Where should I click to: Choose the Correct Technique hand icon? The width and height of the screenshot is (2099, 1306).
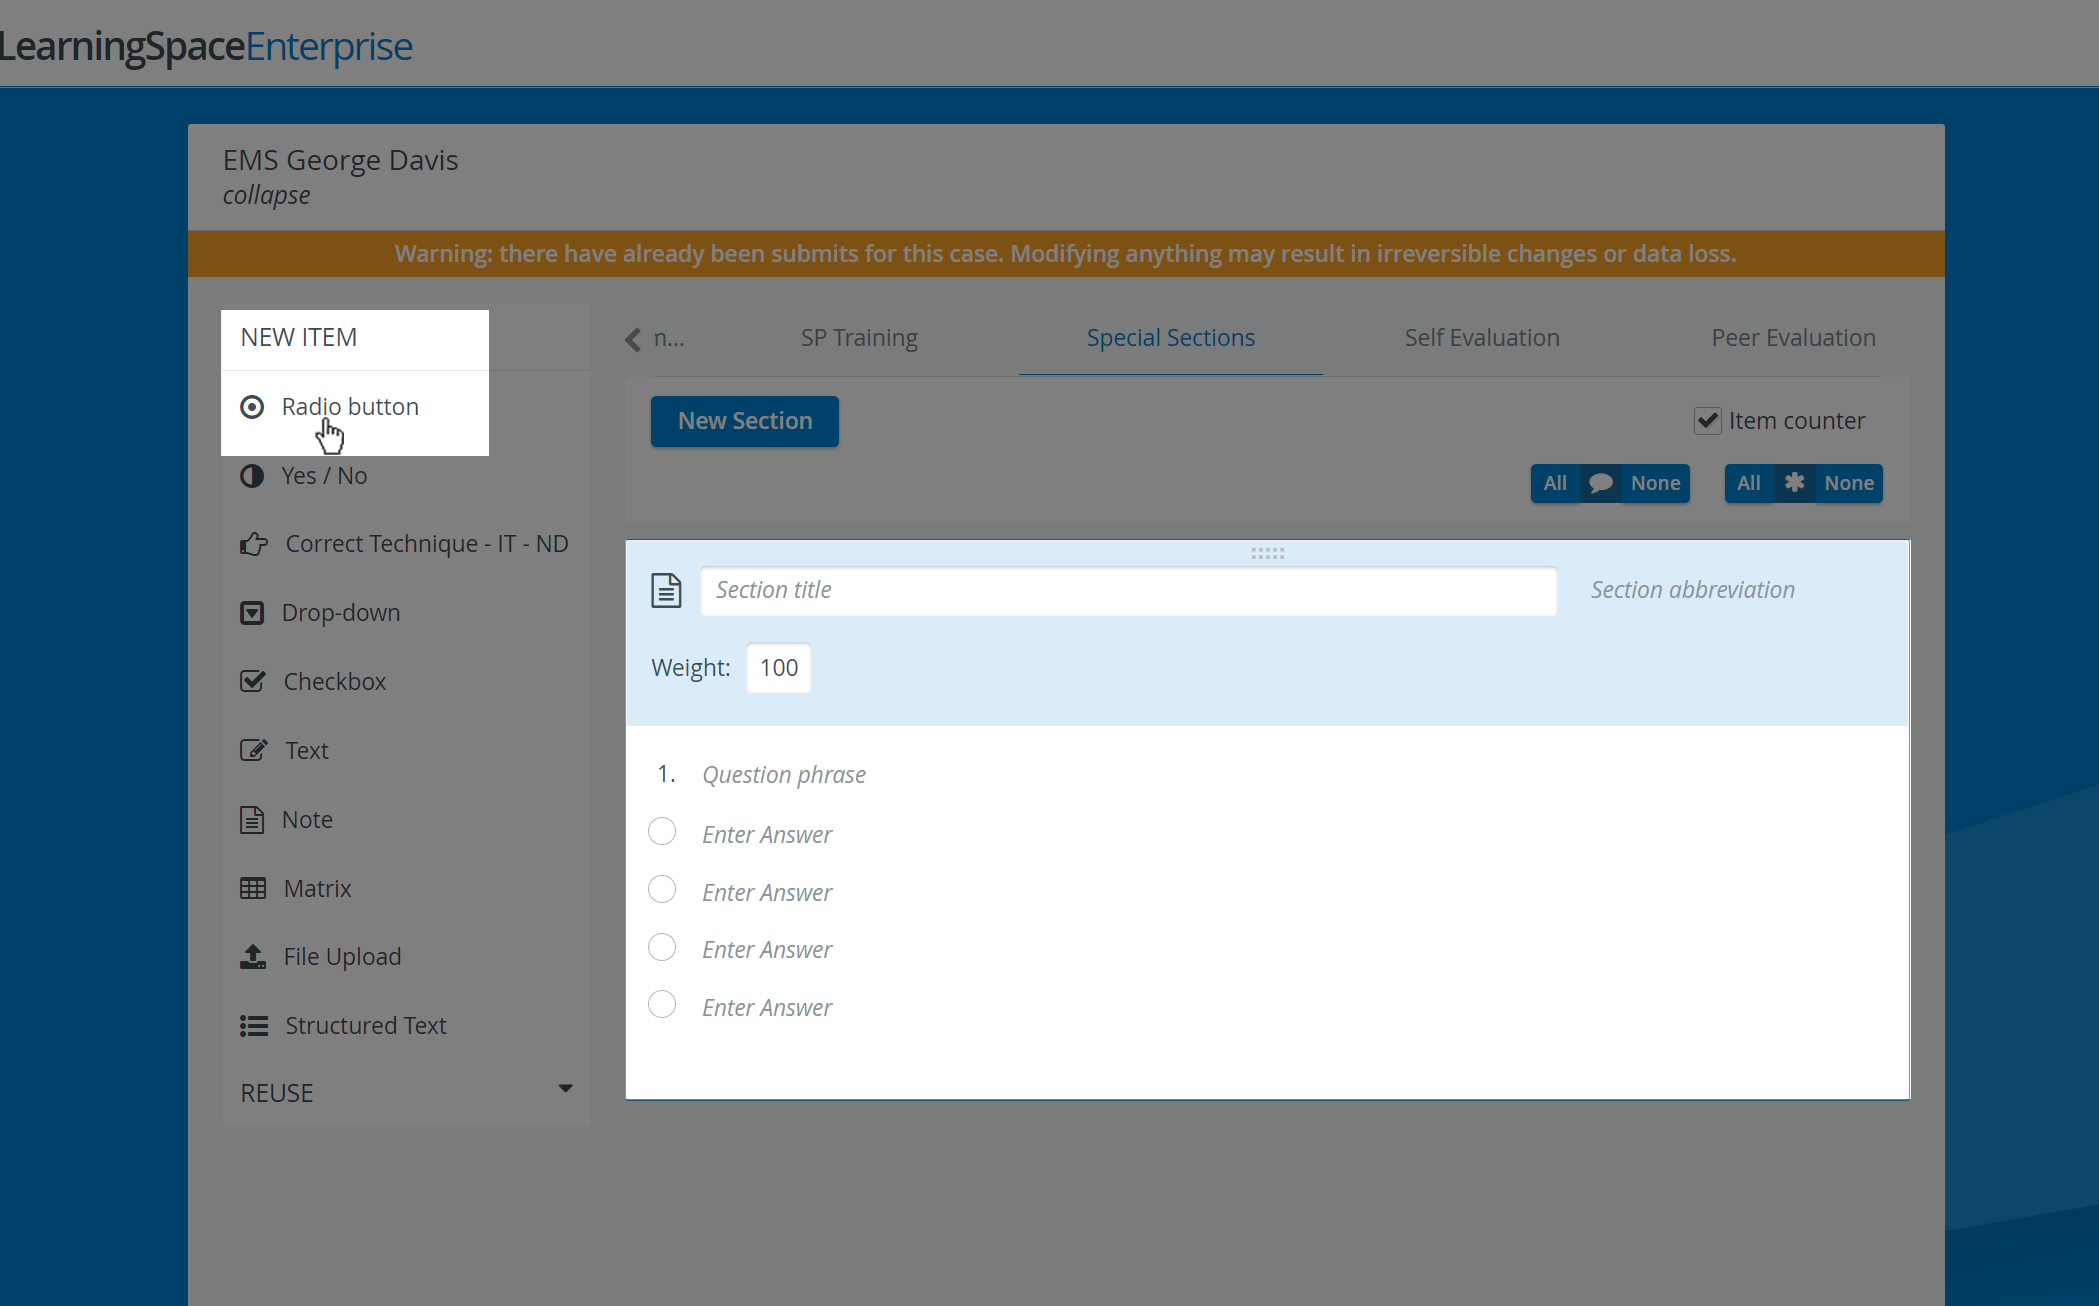[254, 544]
